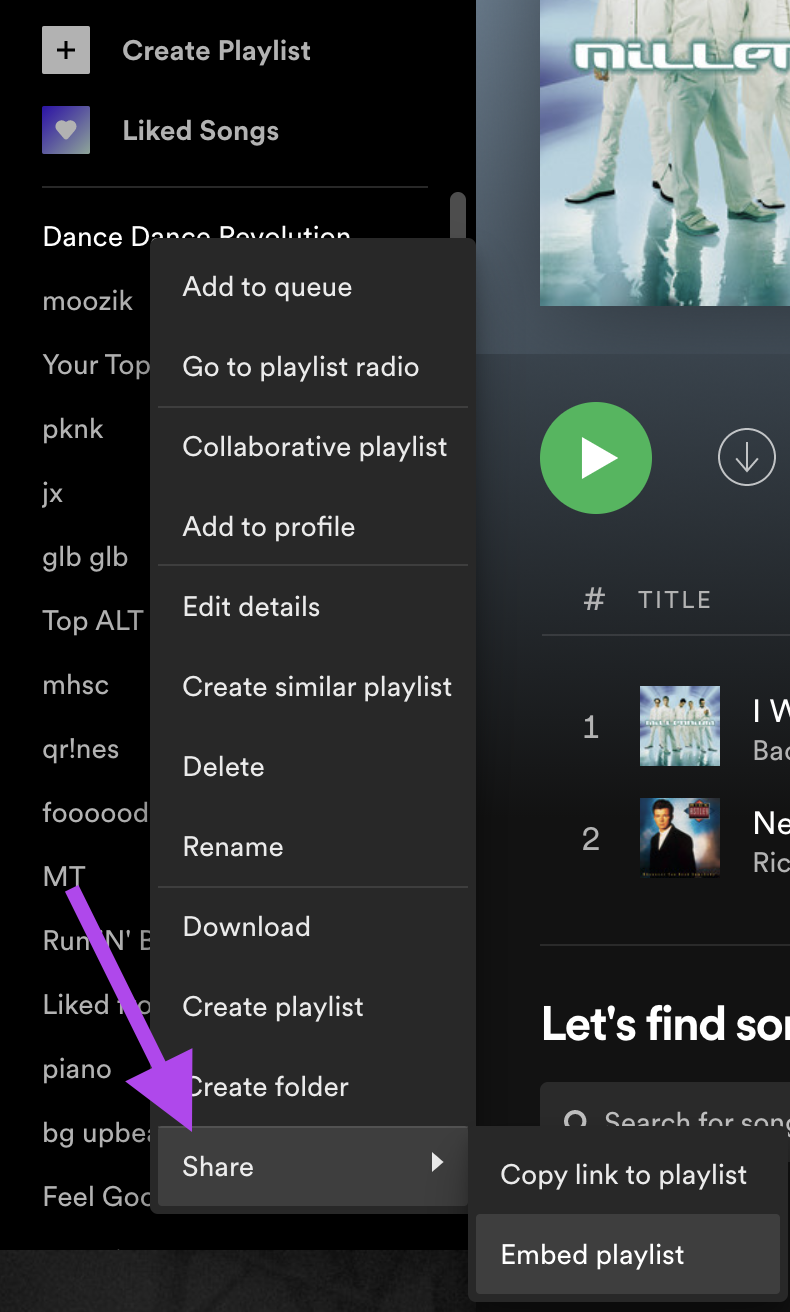This screenshot has width=790, height=1312.
Task: Toggle Collaborative playlist option
Action: [x=313, y=447]
